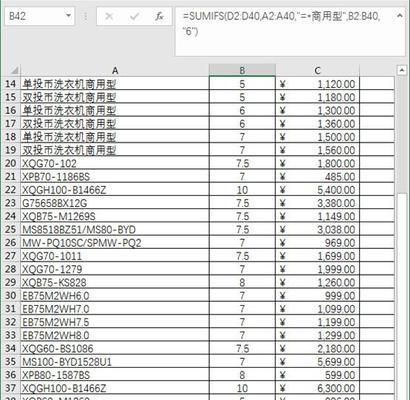Select column B header
This screenshot has width=410, height=400.
point(242,70)
